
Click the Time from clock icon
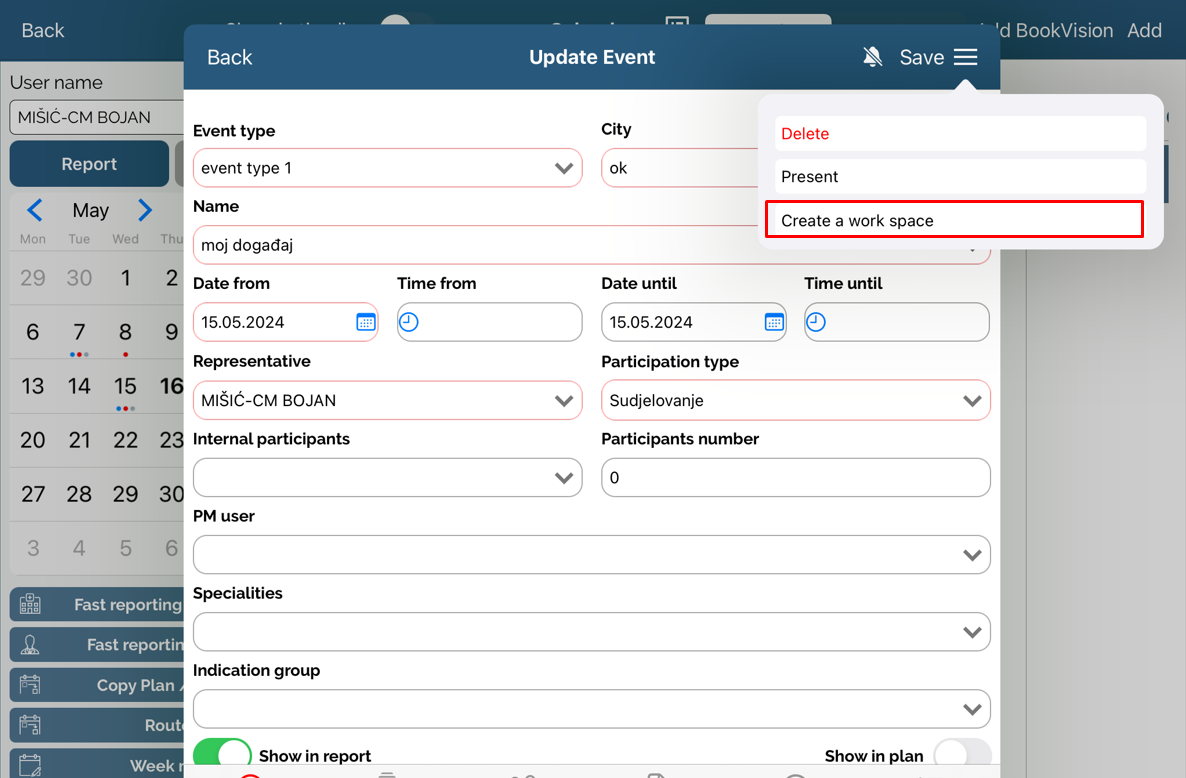(409, 322)
